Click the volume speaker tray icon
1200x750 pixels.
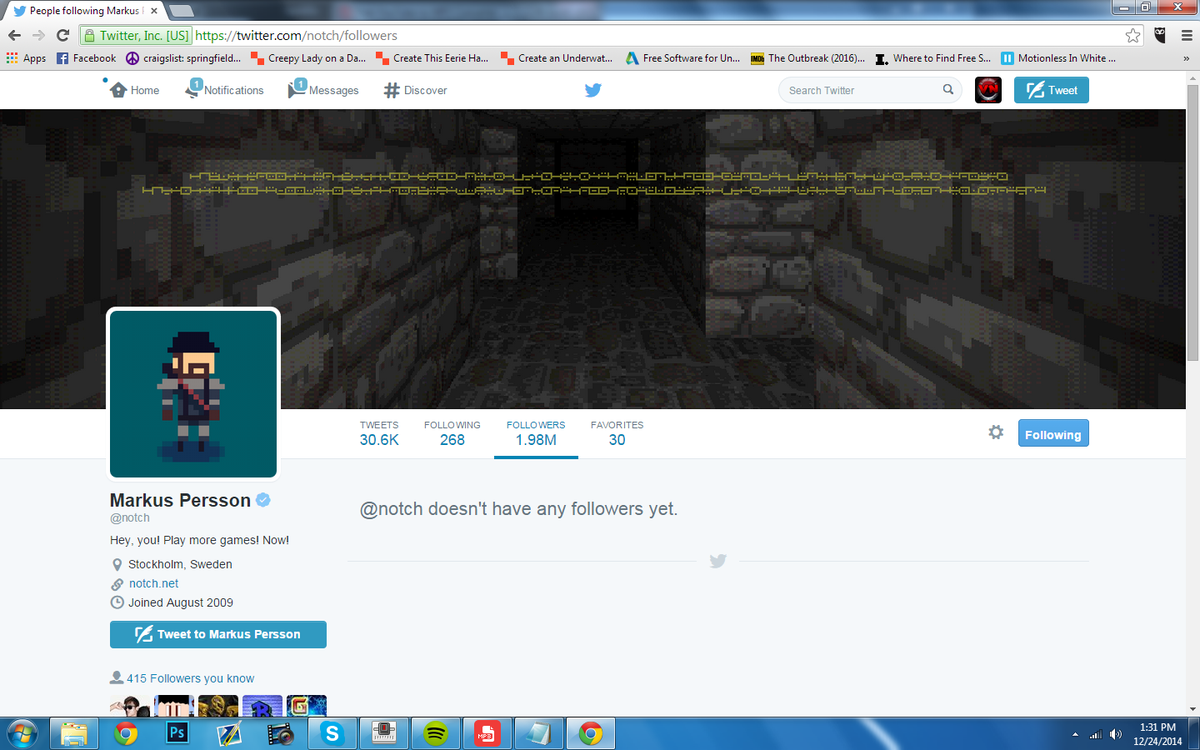pos(1115,734)
